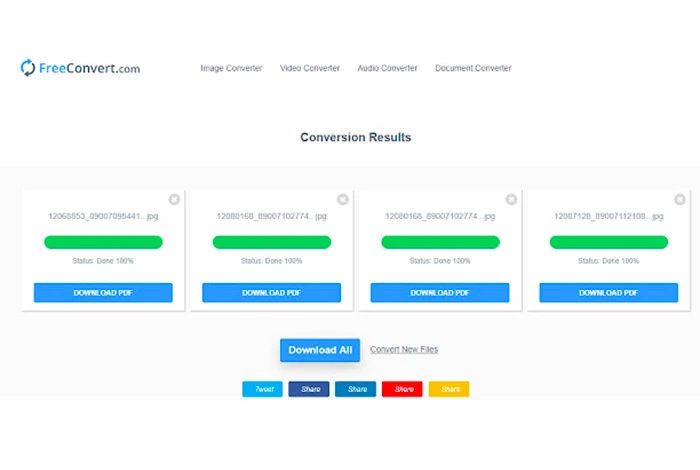Remove the 12068853_89007095441 file card
Viewport: 700px width, 470px height.
(174, 199)
